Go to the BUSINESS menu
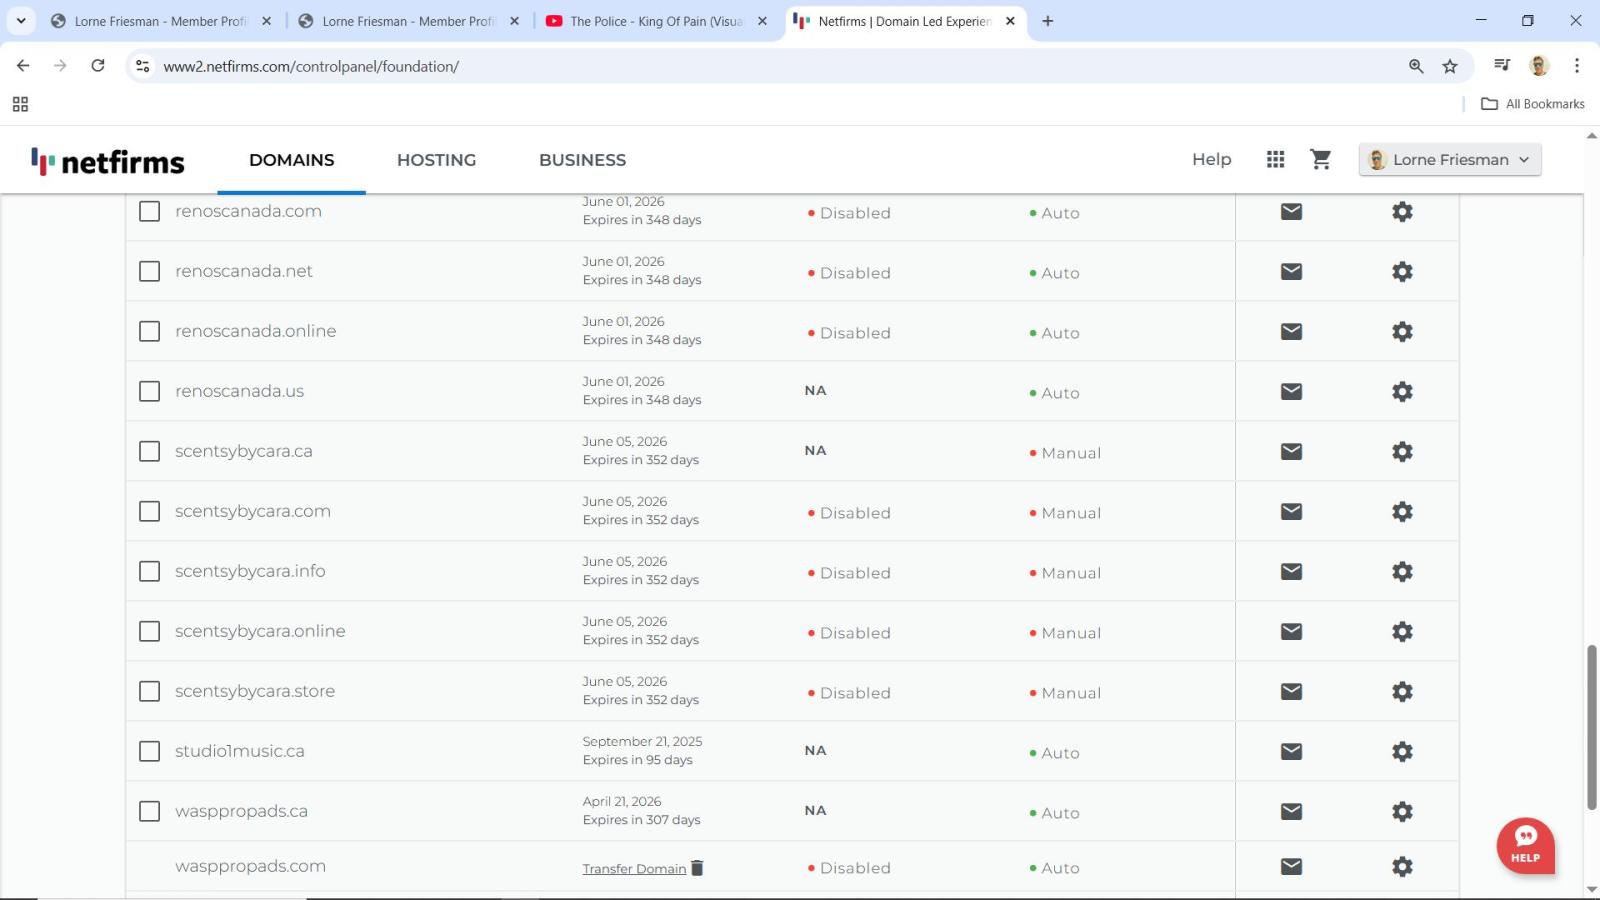 582,160
